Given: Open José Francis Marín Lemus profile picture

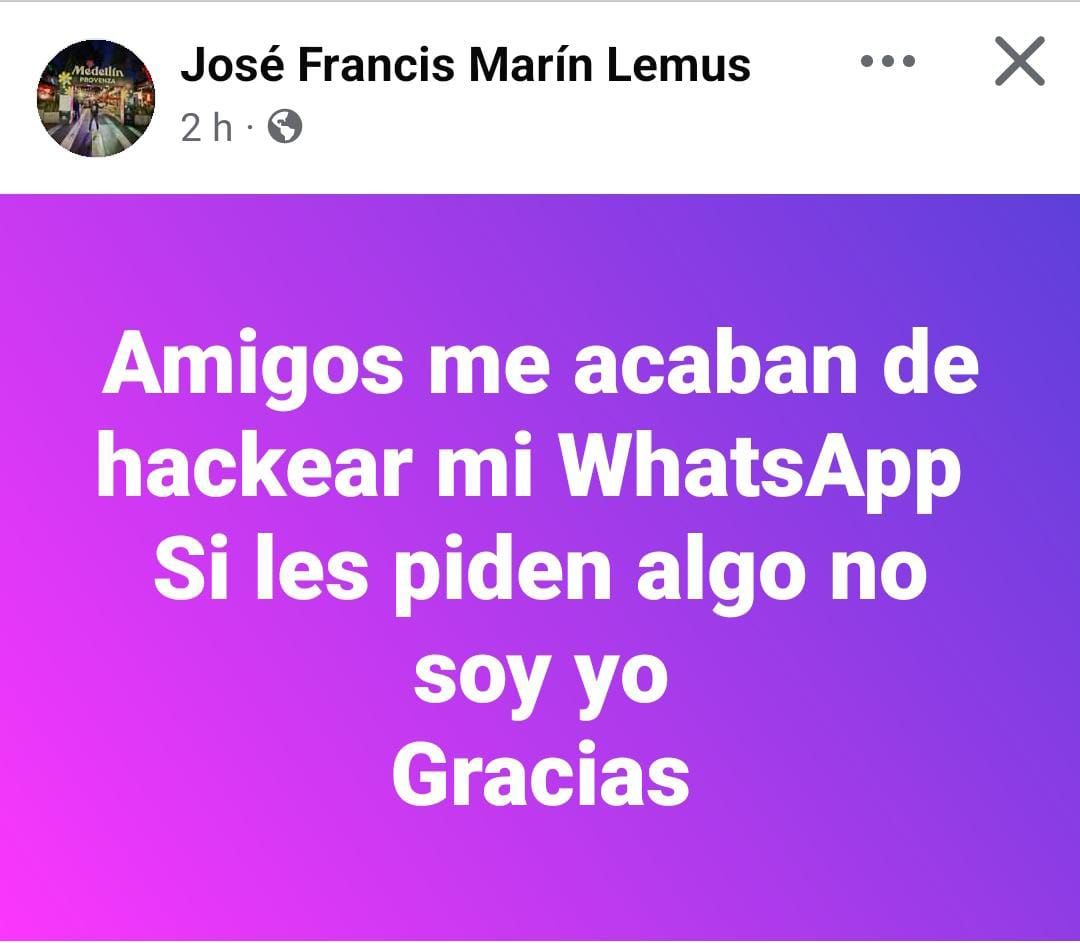Looking at the screenshot, I should click(x=96, y=98).
